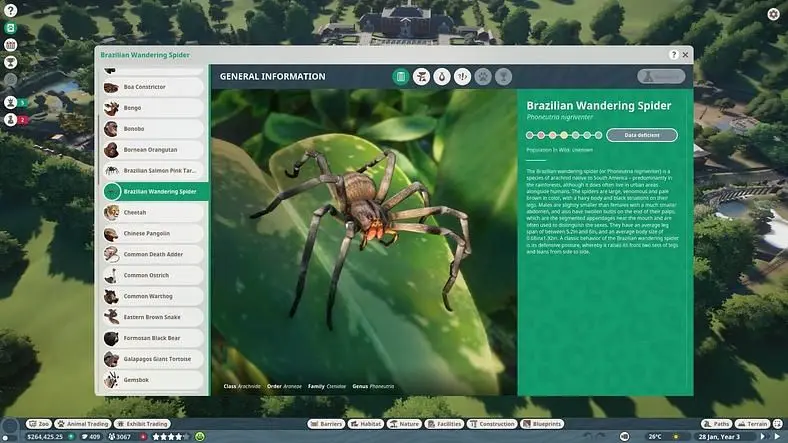This screenshot has width=788, height=443.
Task: Click the green smiley happiness icon
Action: tap(200, 437)
